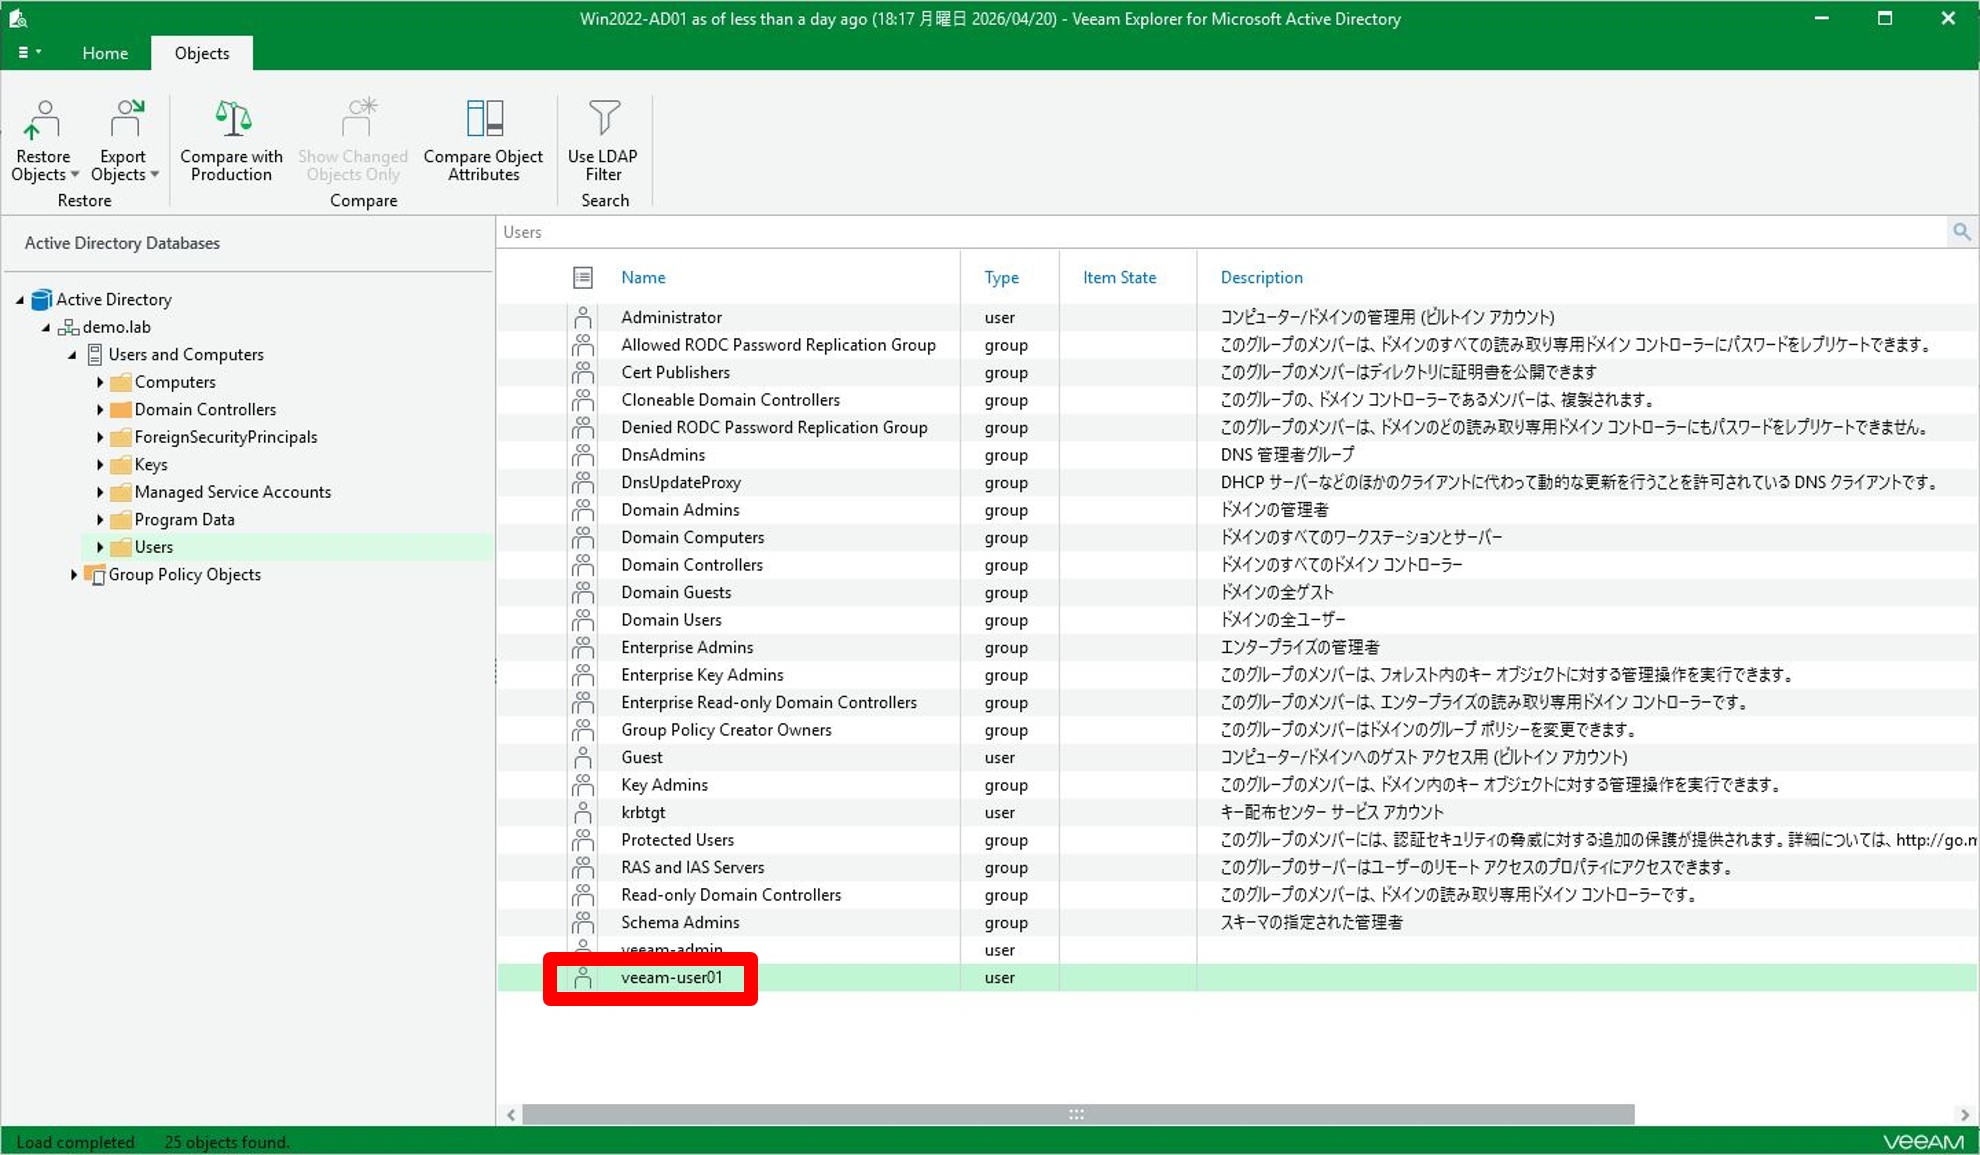Click the Compare Object Attributes icon
The height and width of the screenshot is (1155, 1980).
pyautogui.click(x=484, y=119)
